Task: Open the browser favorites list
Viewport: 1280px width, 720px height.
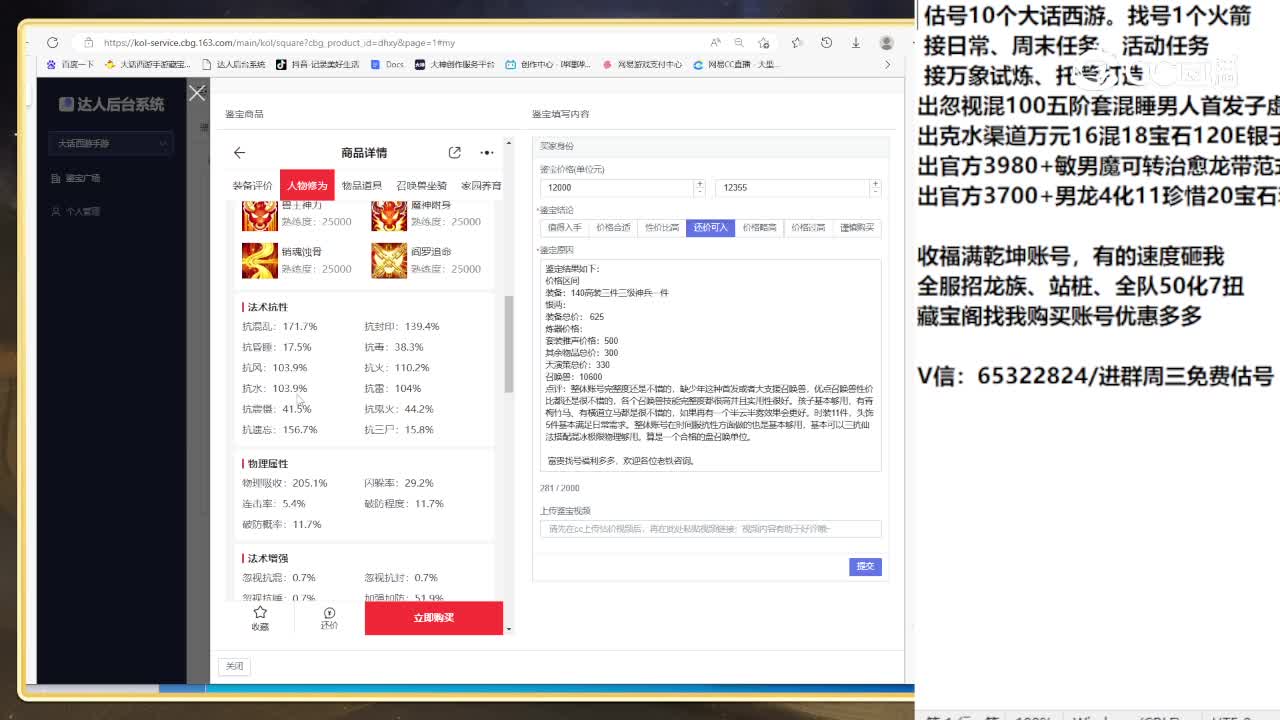Action: (x=797, y=43)
